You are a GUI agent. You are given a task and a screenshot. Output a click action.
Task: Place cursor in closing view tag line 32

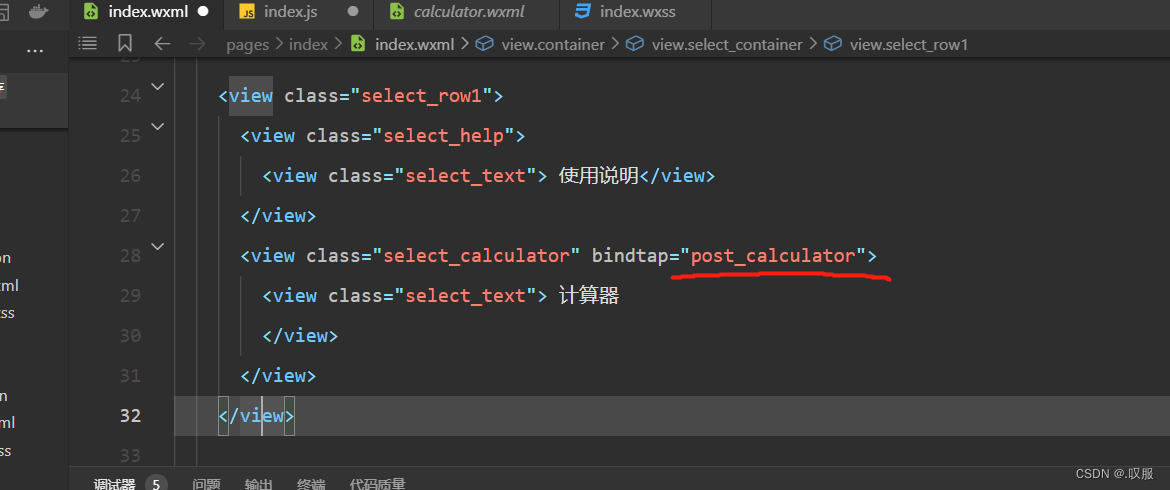coord(257,415)
